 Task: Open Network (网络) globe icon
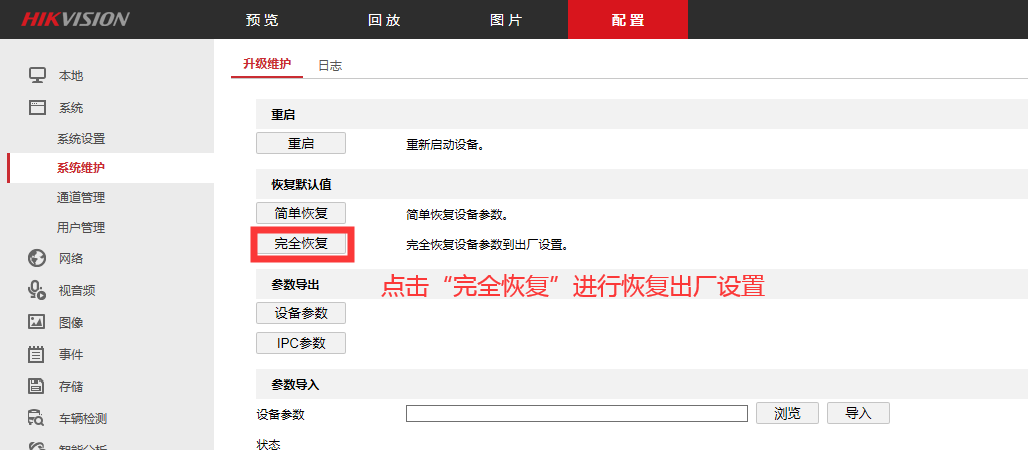[x=37, y=258]
